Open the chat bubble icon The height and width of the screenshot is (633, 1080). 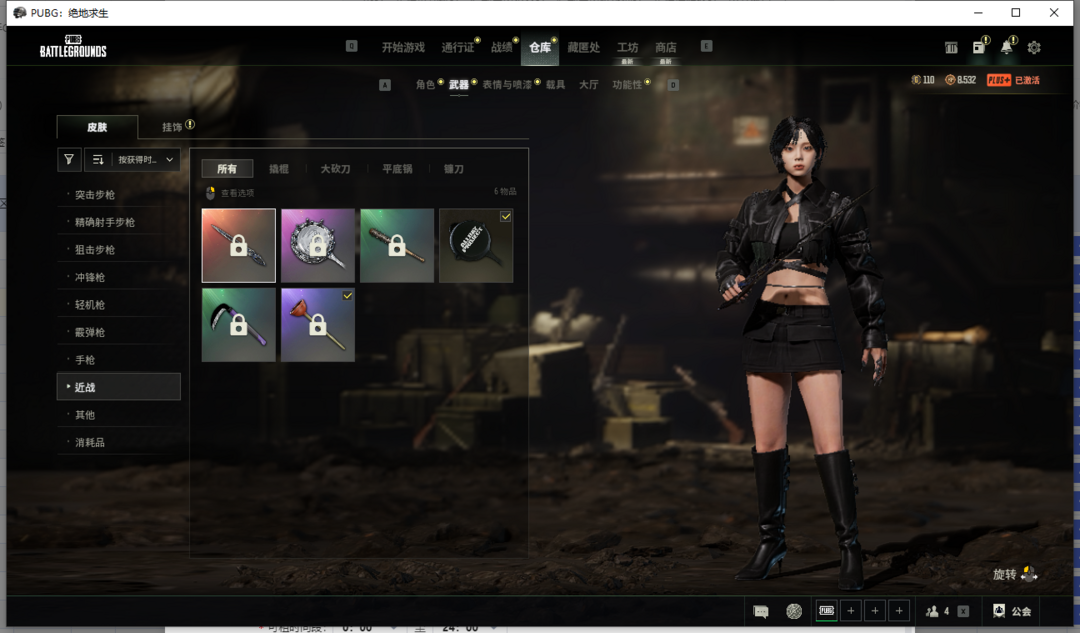(x=761, y=612)
